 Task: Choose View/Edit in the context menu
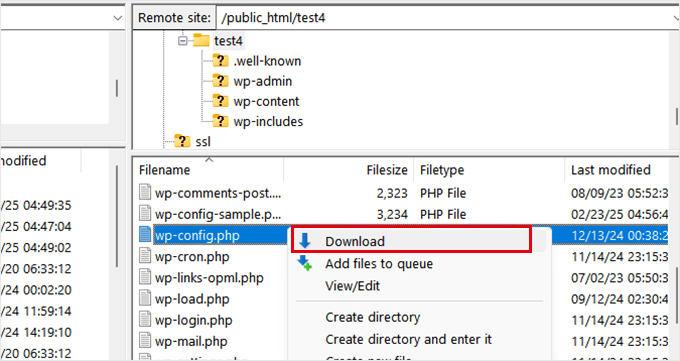353,286
